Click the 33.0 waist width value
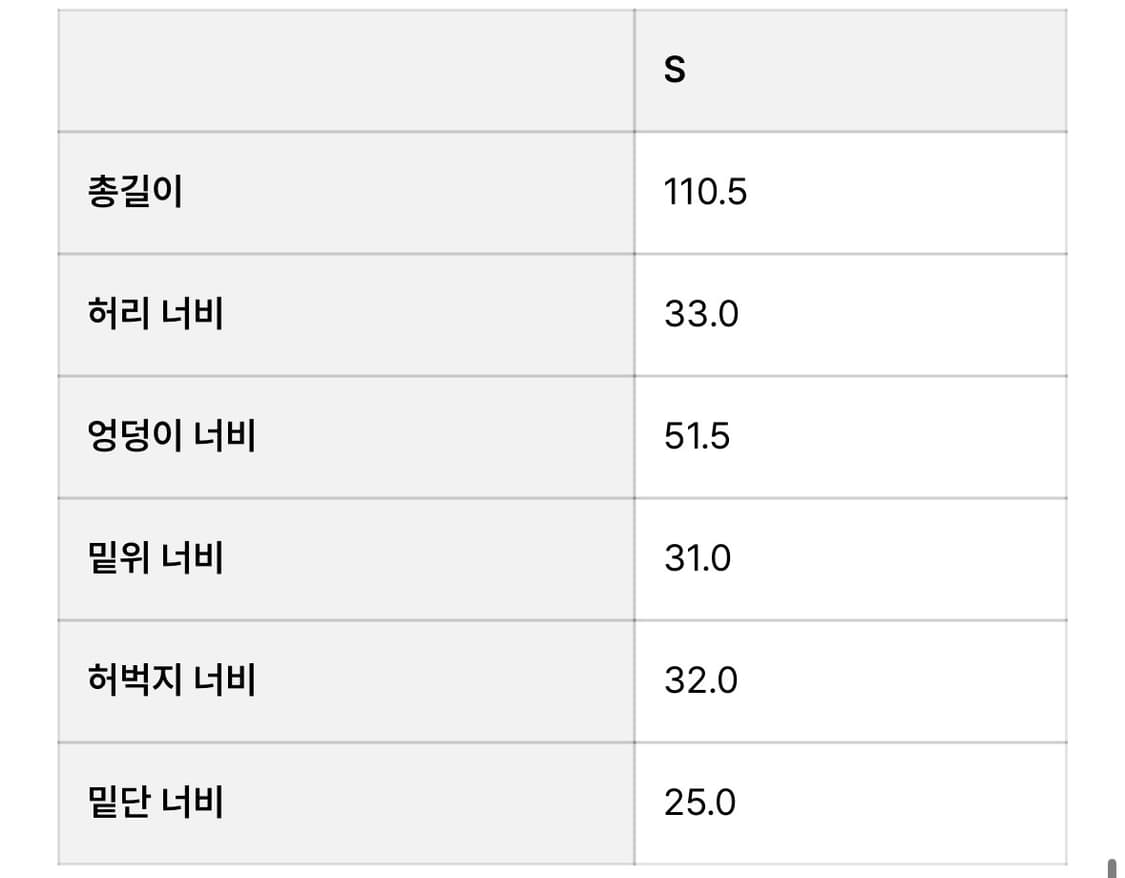The height and width of the screenshot is (878, 1125). click(x=701, y=314)
